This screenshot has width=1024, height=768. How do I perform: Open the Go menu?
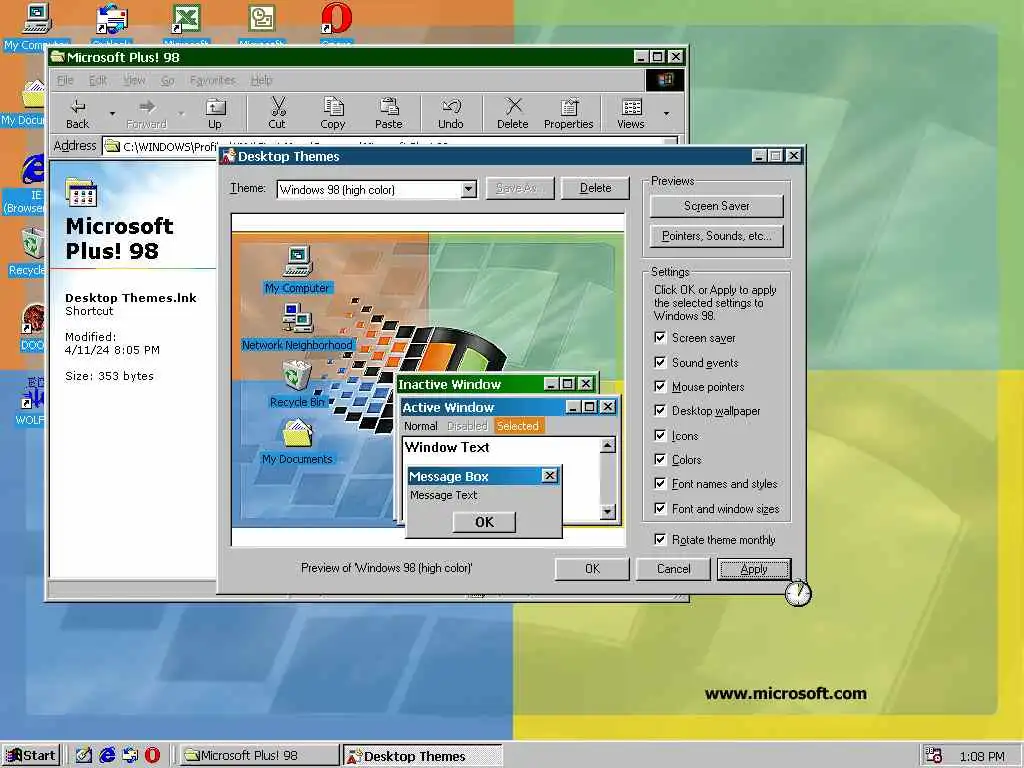coord(168,80)
